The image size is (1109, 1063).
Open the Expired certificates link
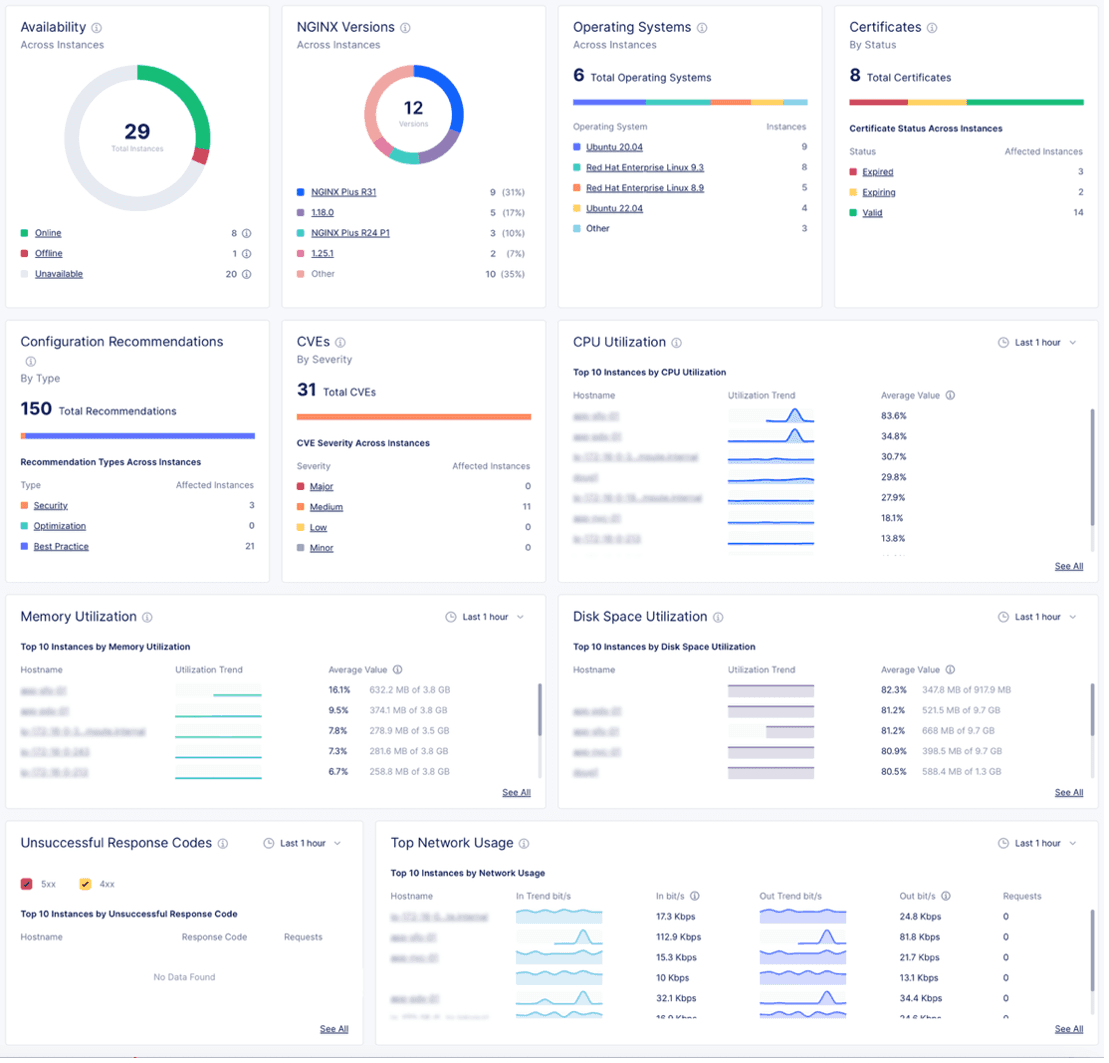point(880,172)
